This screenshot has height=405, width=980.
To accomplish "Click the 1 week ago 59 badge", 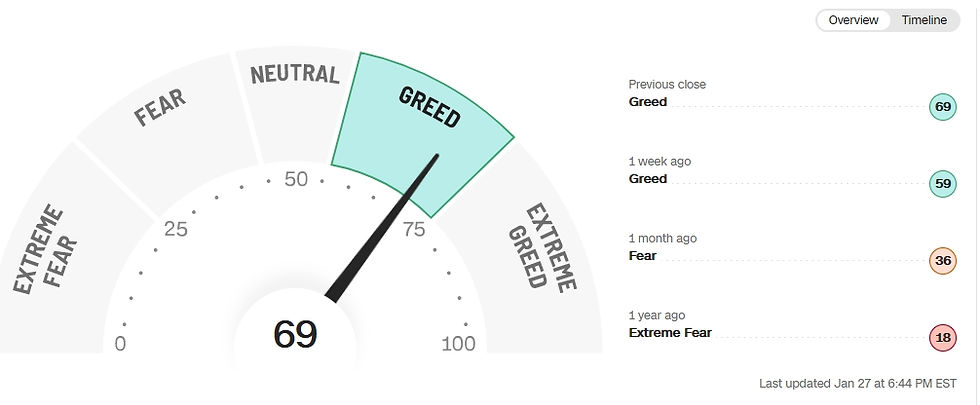I will pyautogui.click(x=942, y=184).
